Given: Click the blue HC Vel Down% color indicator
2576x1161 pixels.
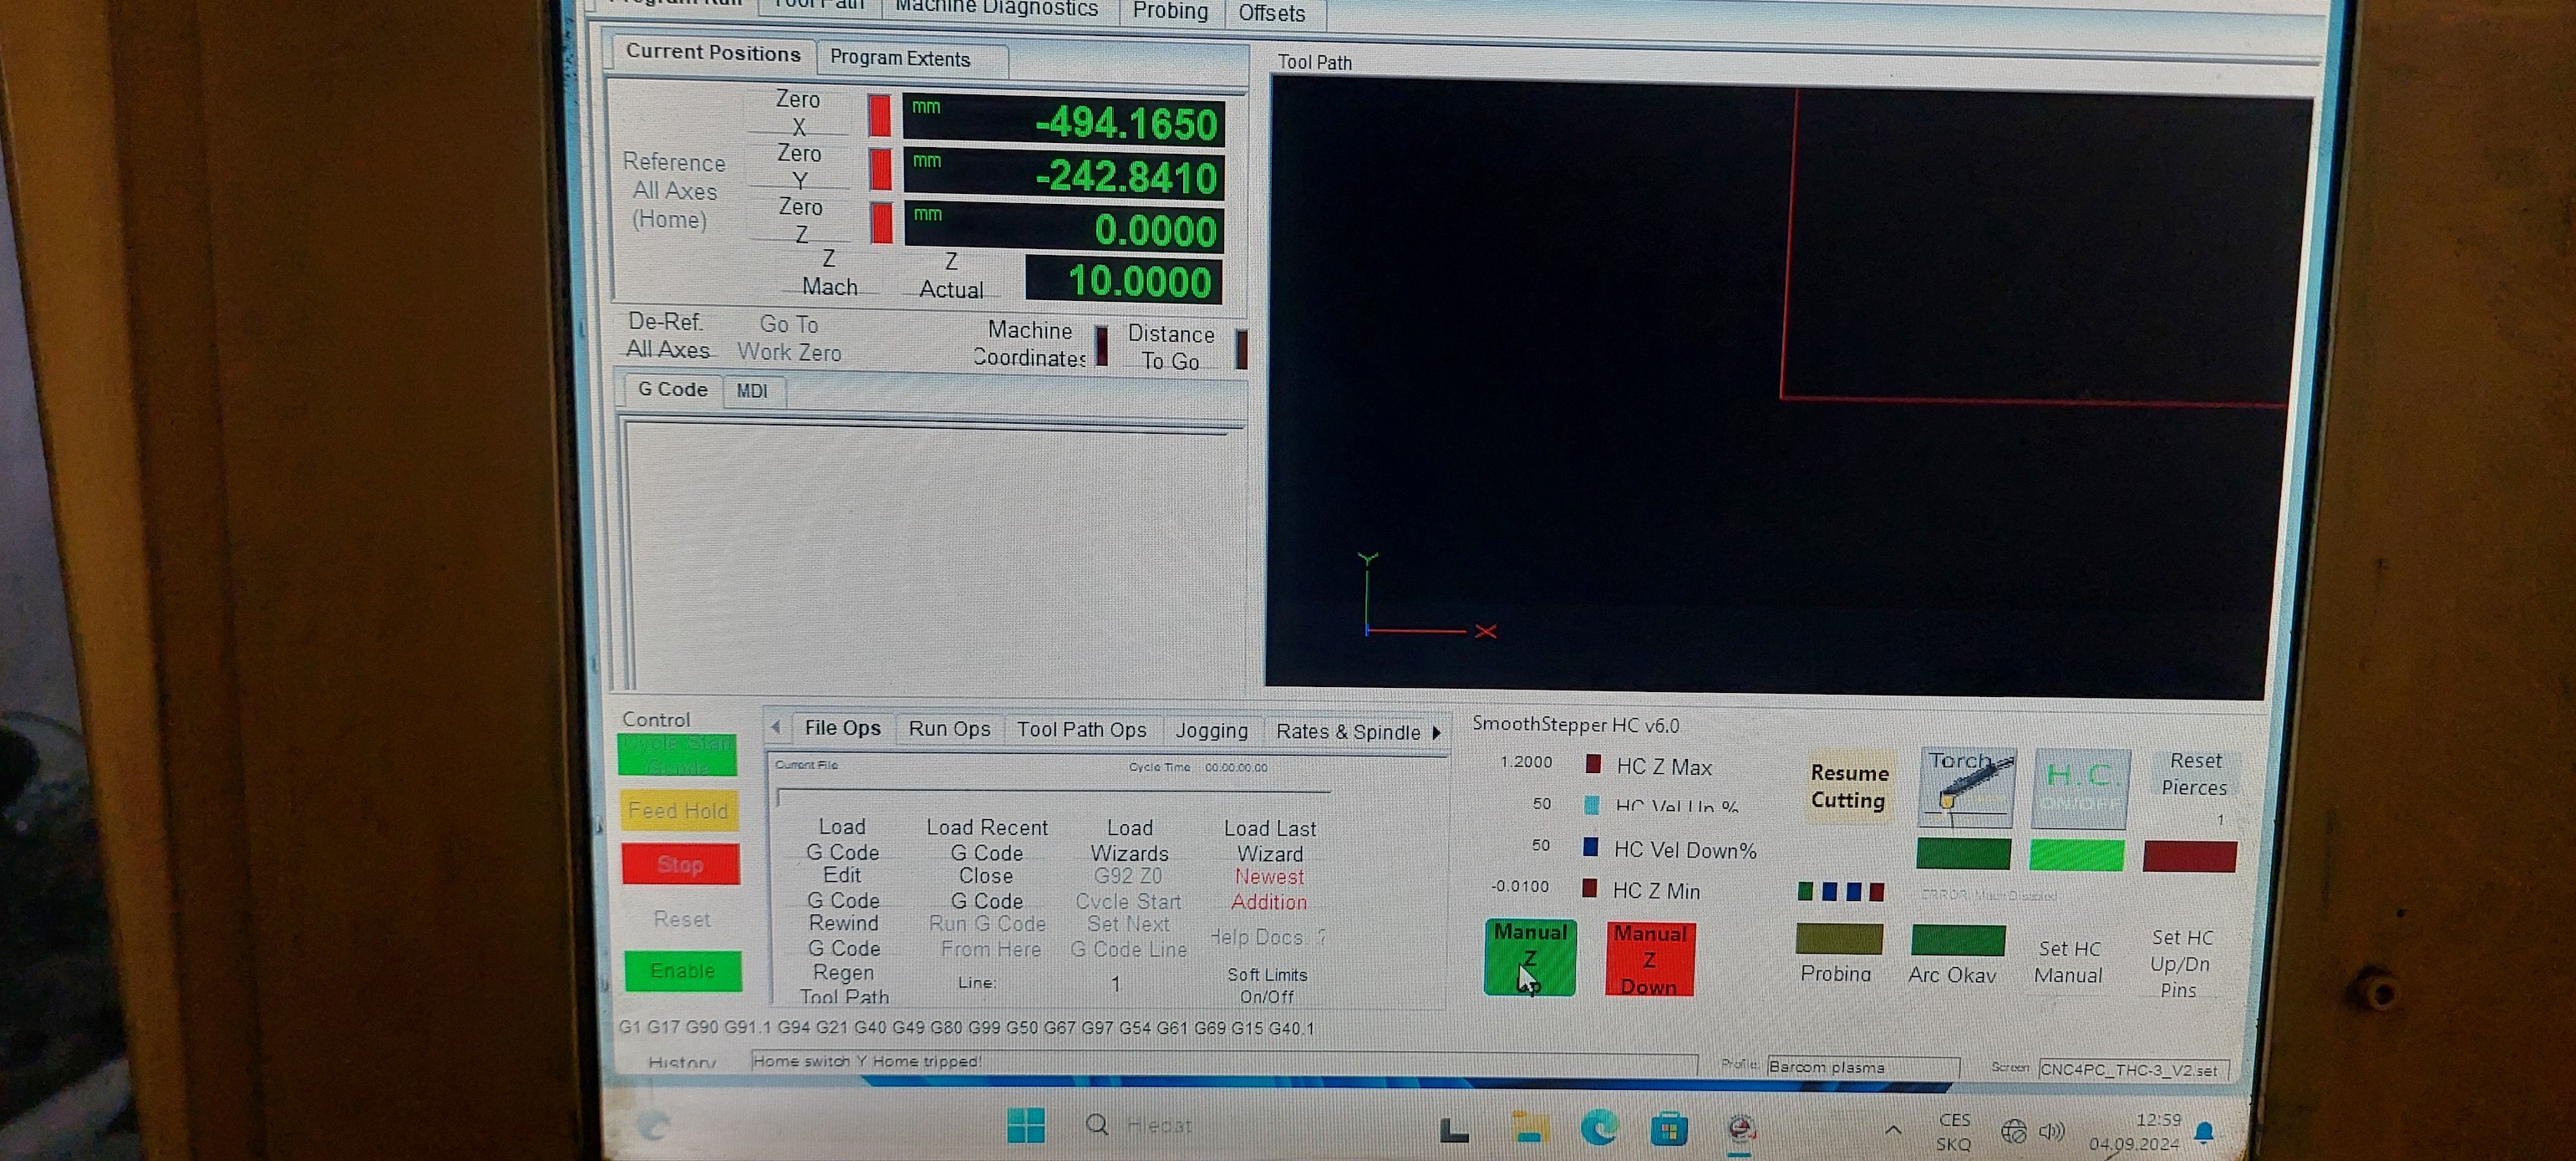Looking at the screenshot, I should click(x=1590, y=847).
